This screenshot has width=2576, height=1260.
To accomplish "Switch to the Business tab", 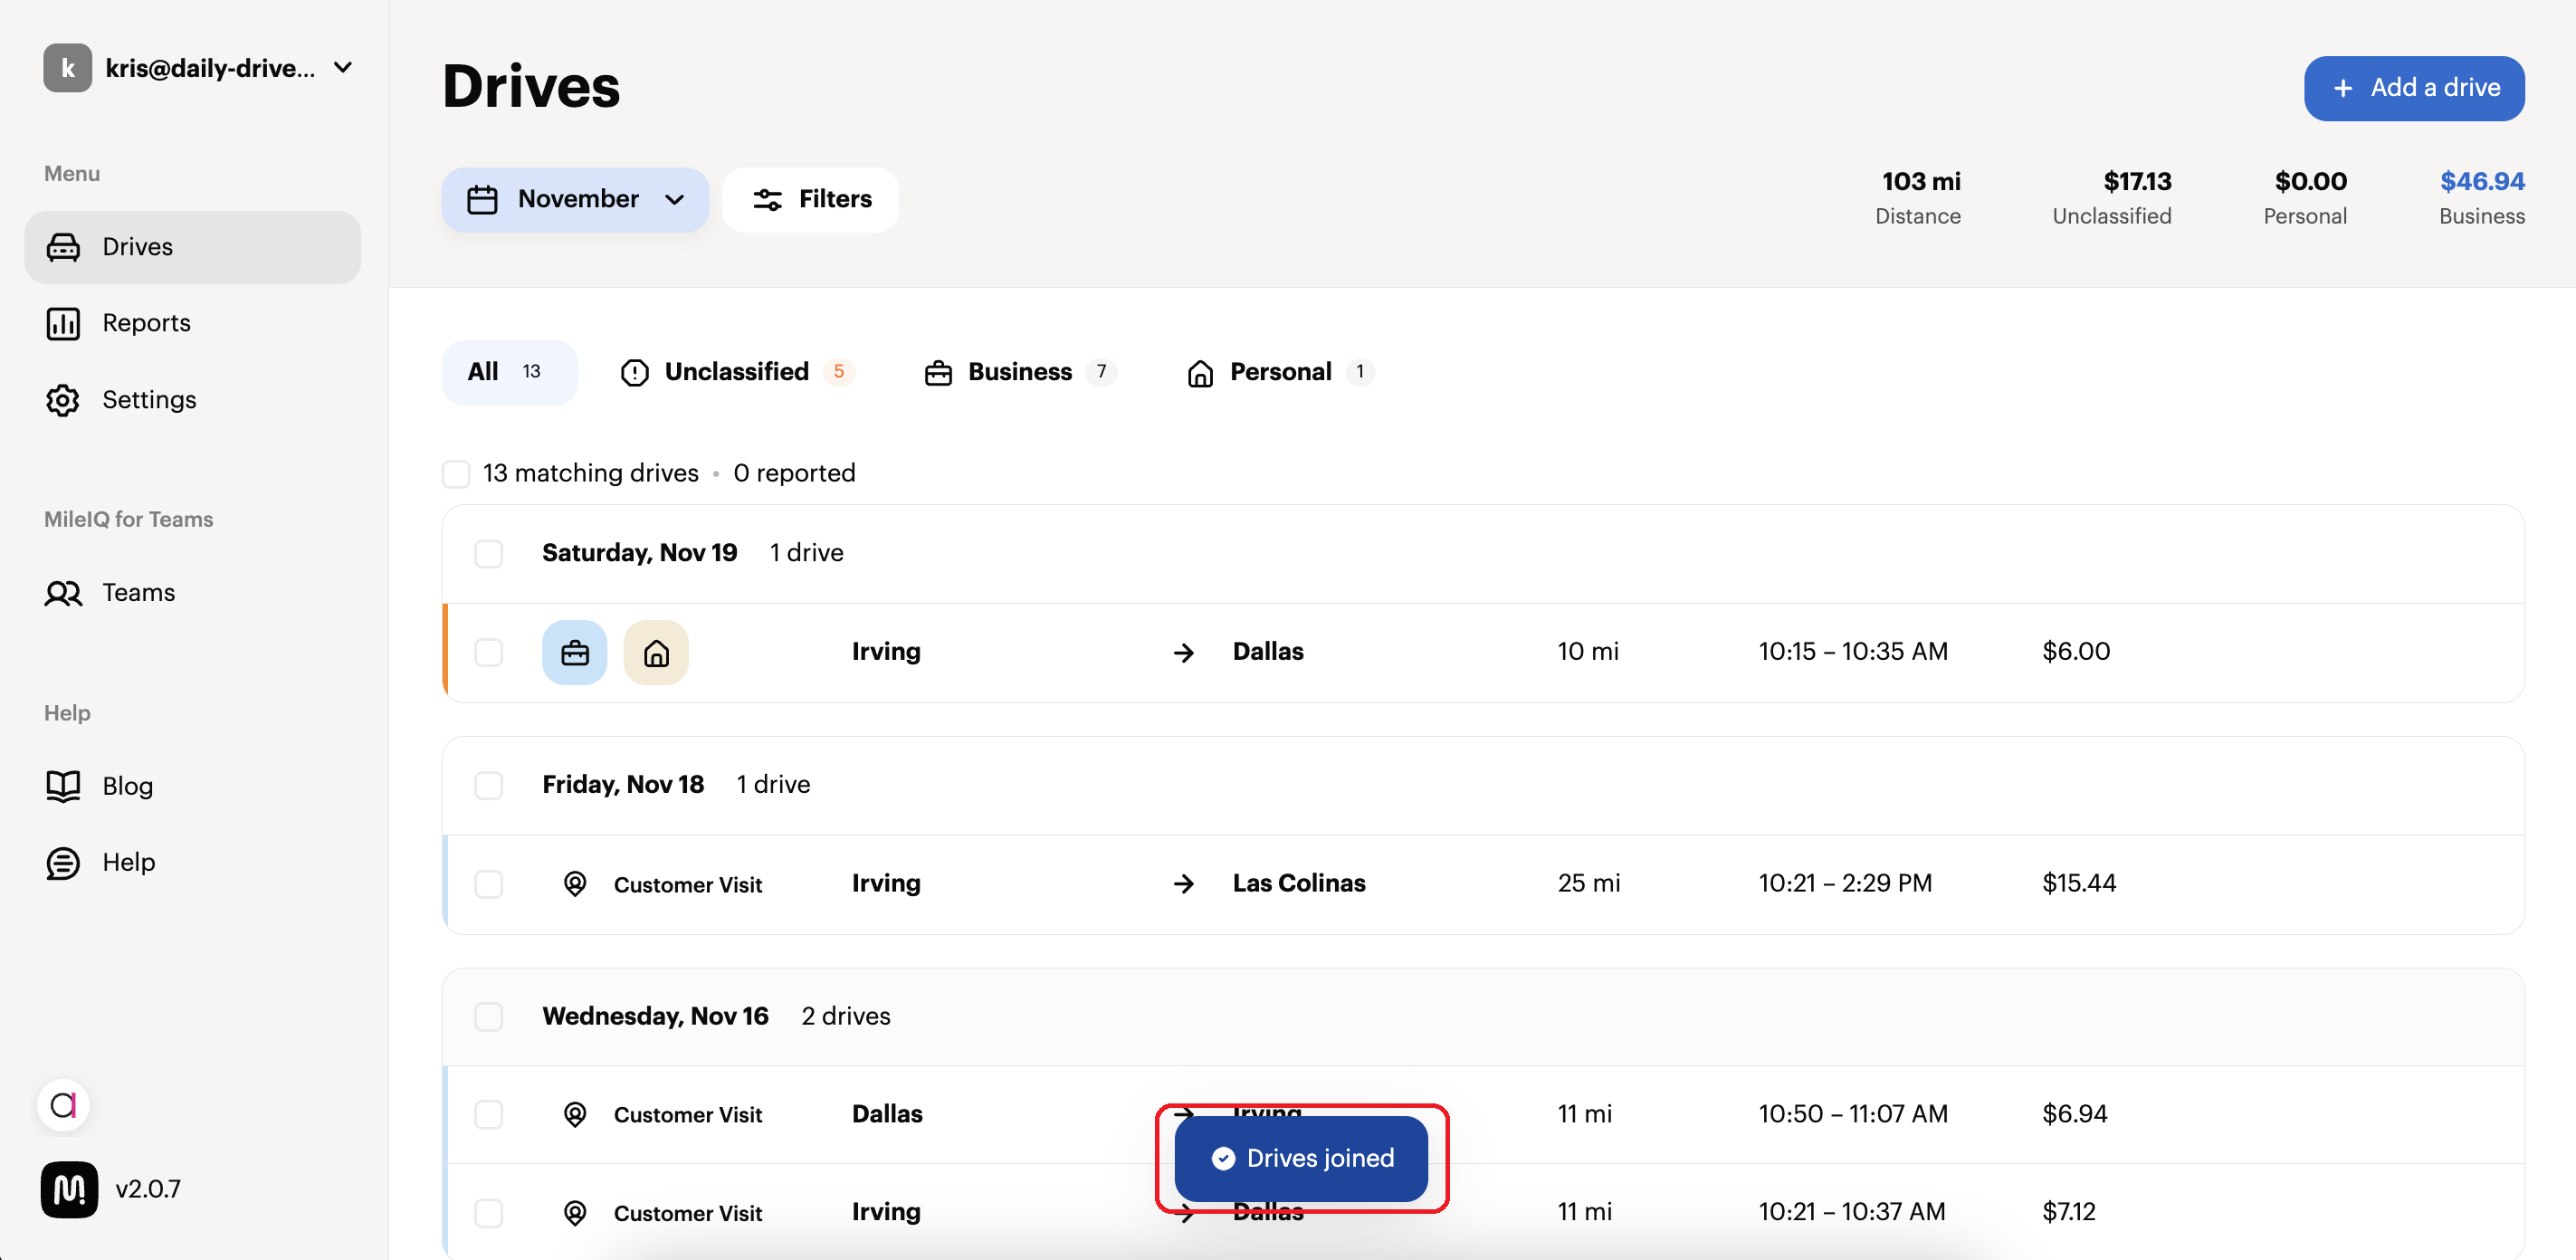I will 1020,373.
